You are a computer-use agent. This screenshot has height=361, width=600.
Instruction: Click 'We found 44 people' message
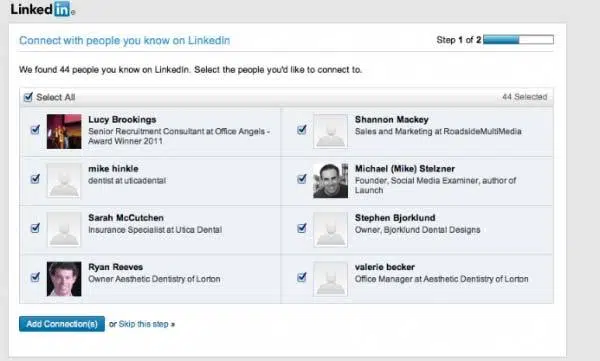pyautogui.click(x=191, y=70)
